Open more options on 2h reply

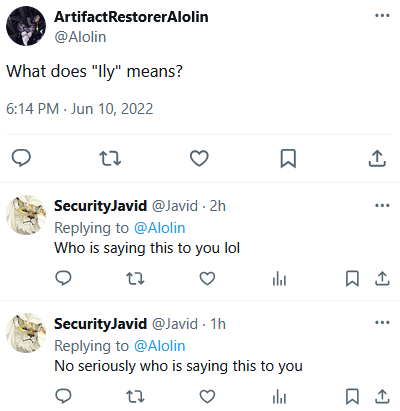pos(382,205)
